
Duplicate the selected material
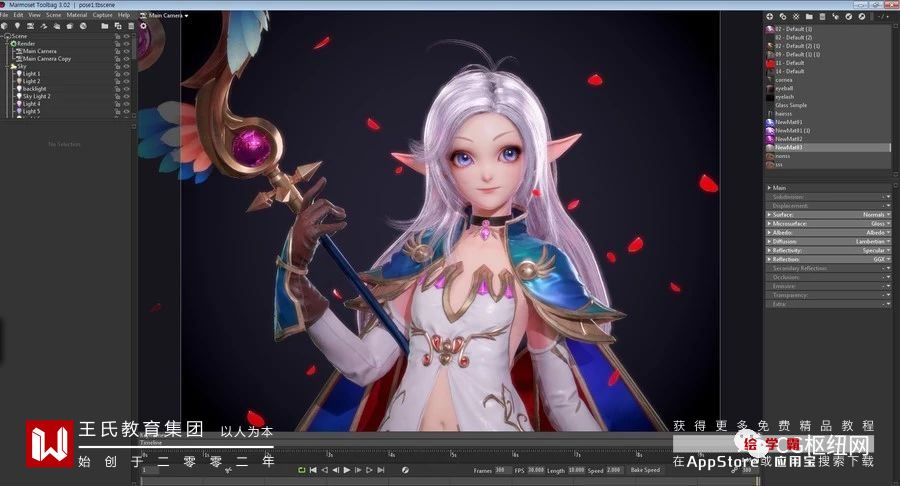[783, 17]
